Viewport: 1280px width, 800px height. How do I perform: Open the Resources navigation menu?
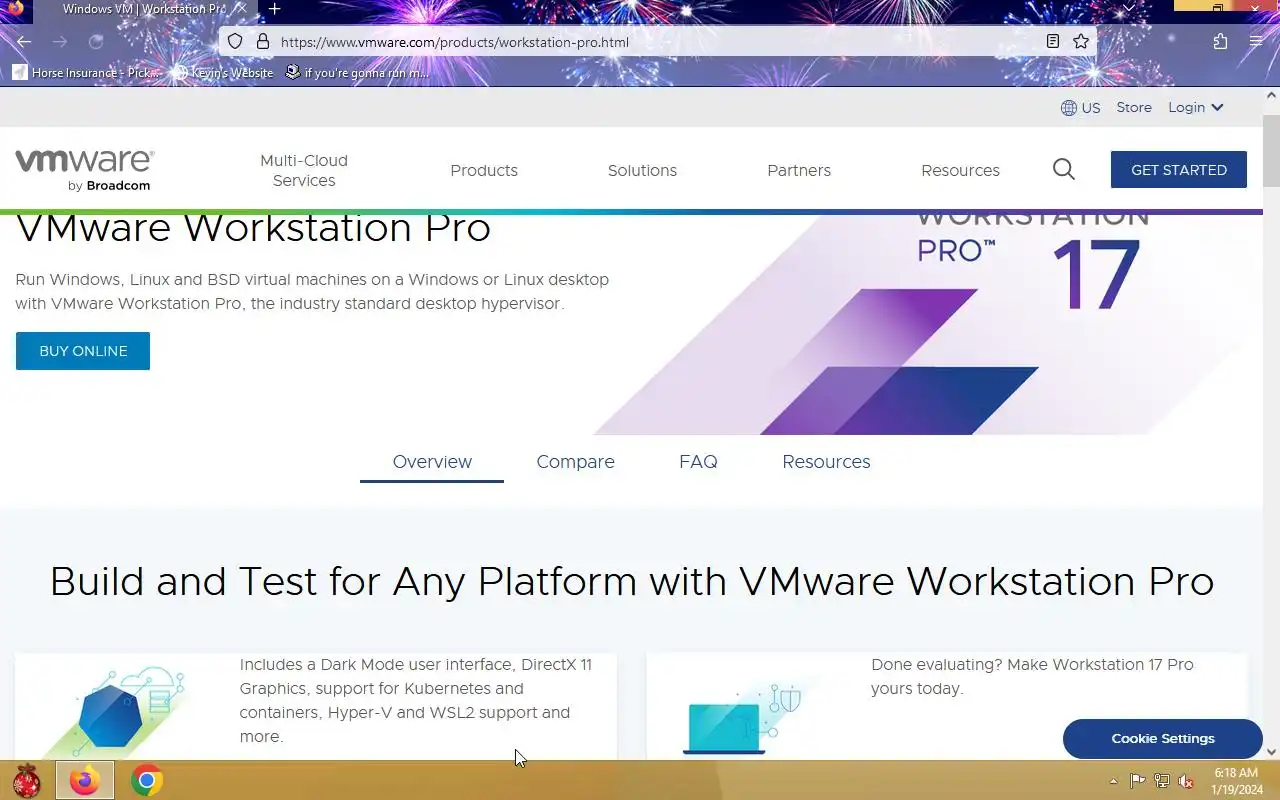point(960,170)
